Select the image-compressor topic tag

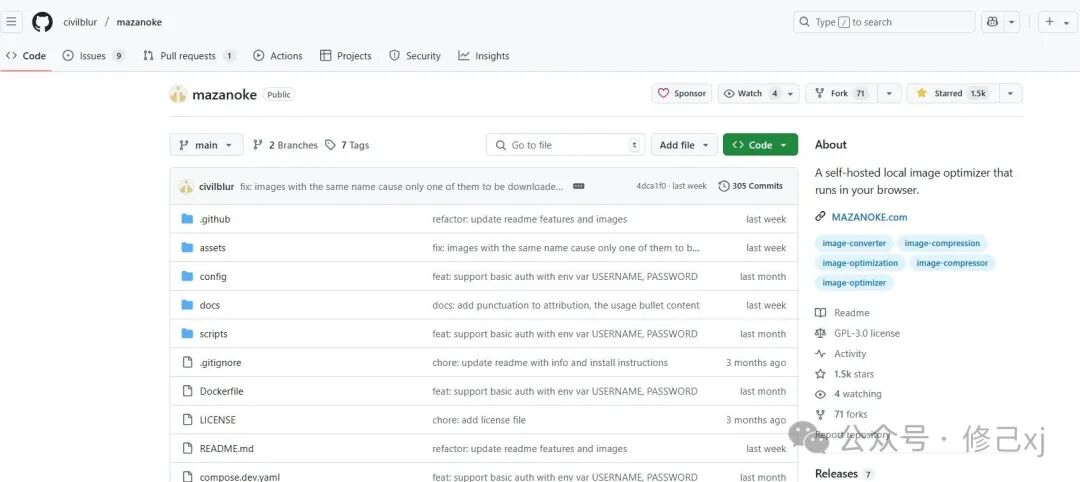coord(952,263)
